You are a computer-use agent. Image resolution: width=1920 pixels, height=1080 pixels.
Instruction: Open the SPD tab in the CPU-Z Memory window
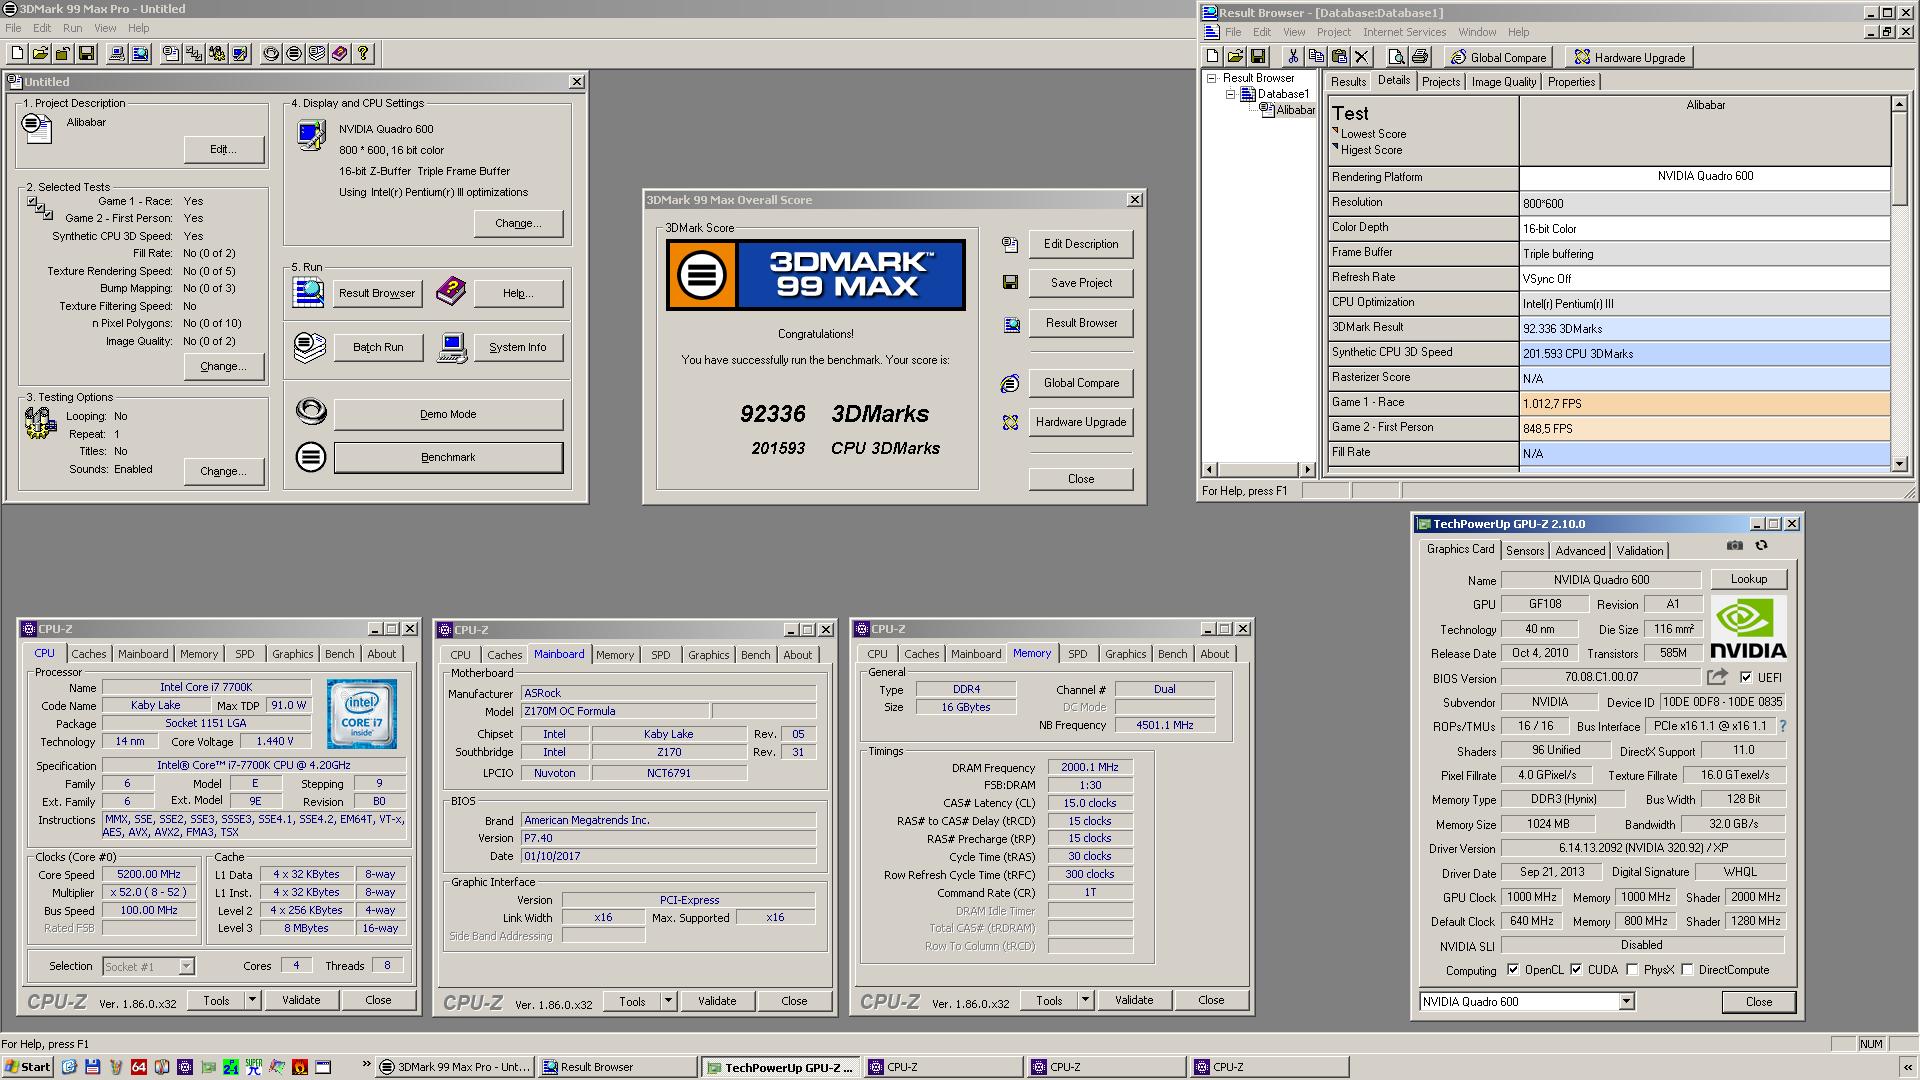pos(1077,654)
